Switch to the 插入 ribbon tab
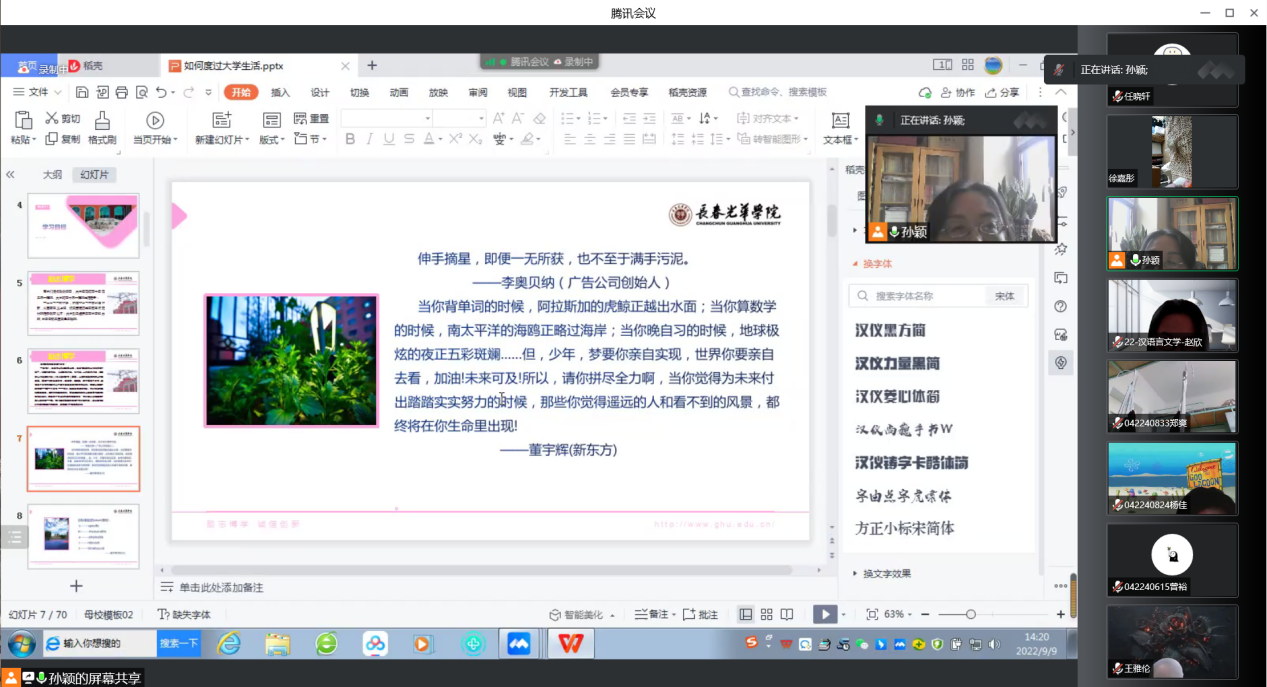The height and width of the screenshot is (687, 1267). point(280,92)
